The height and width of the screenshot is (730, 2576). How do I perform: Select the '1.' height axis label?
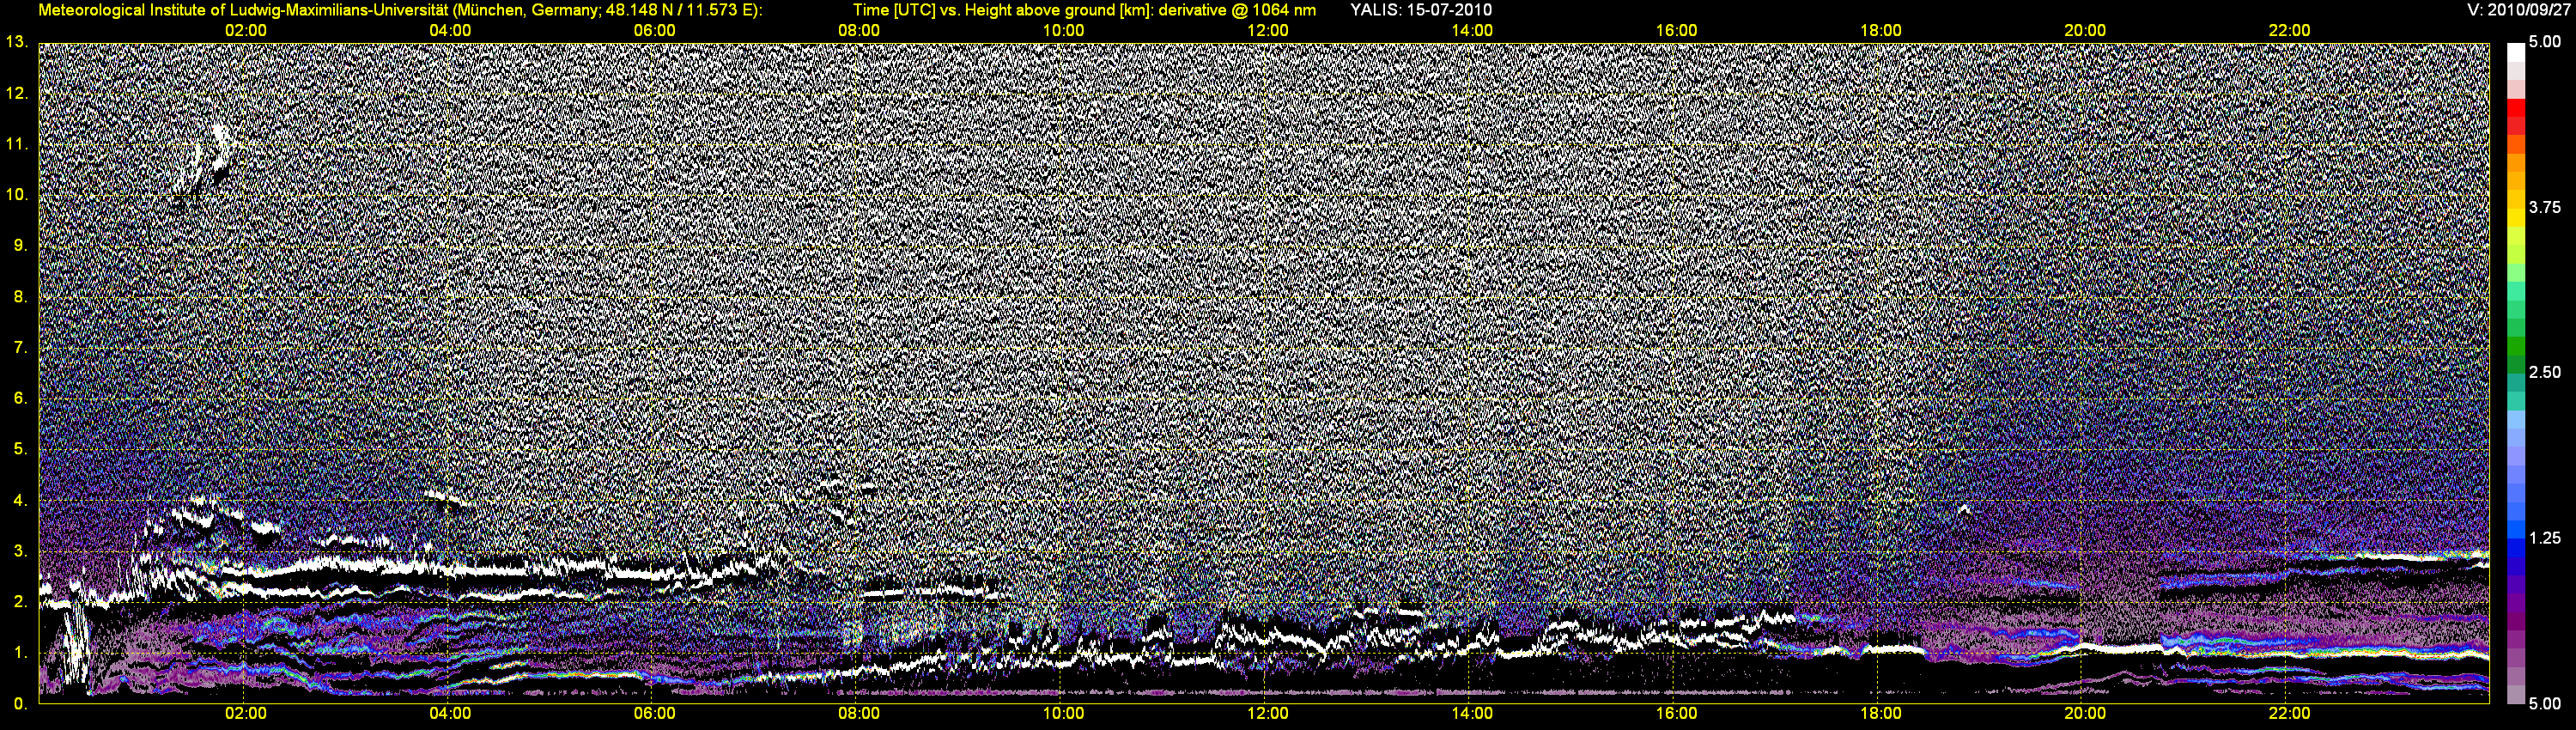point(20,652)
